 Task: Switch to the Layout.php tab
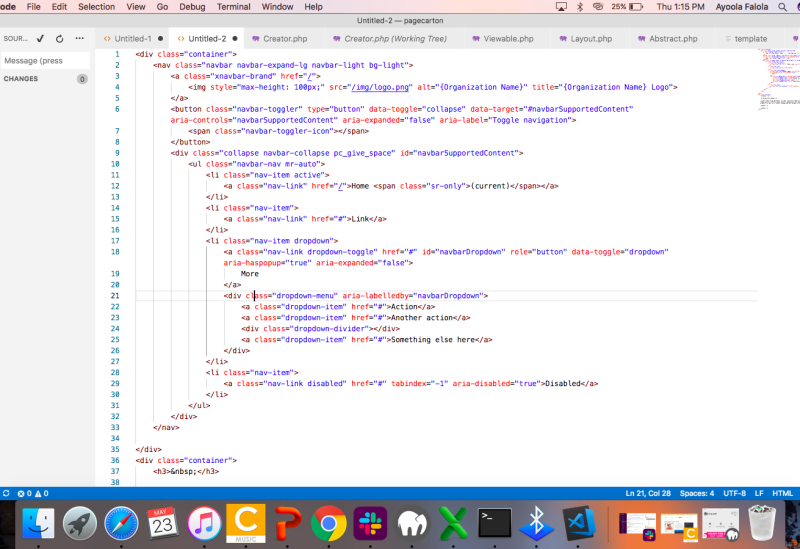tap(591, 38)
